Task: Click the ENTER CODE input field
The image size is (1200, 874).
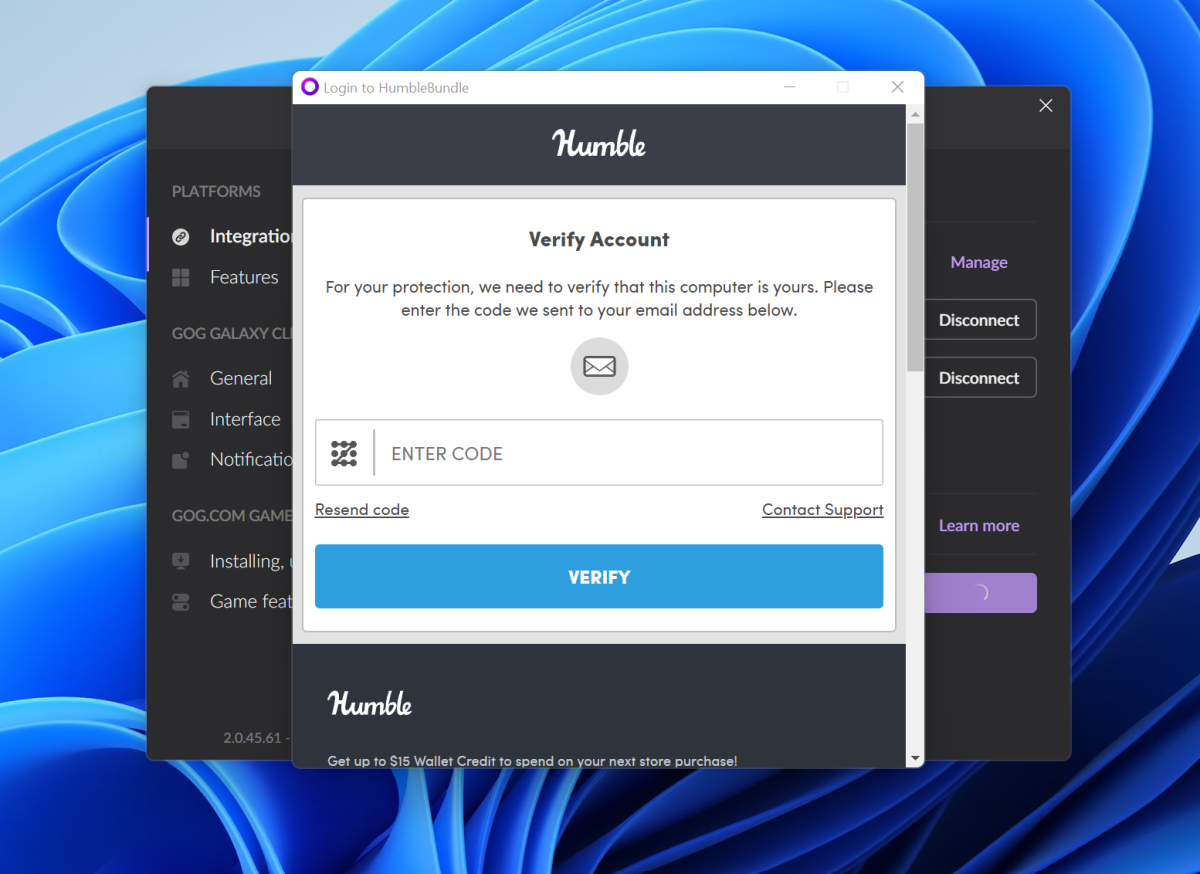Action: (599, 453)
